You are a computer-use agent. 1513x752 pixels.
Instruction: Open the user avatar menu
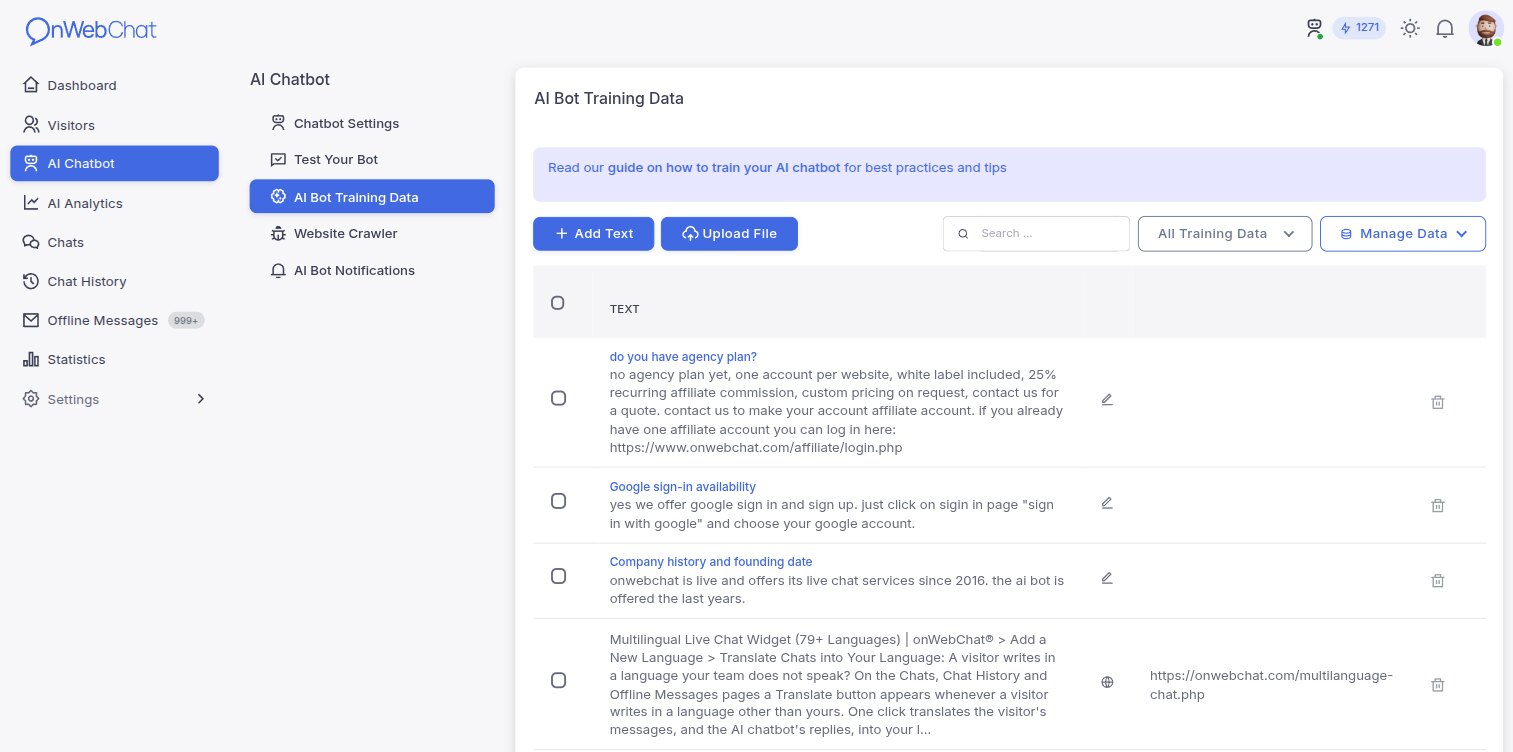point(1486,28)
